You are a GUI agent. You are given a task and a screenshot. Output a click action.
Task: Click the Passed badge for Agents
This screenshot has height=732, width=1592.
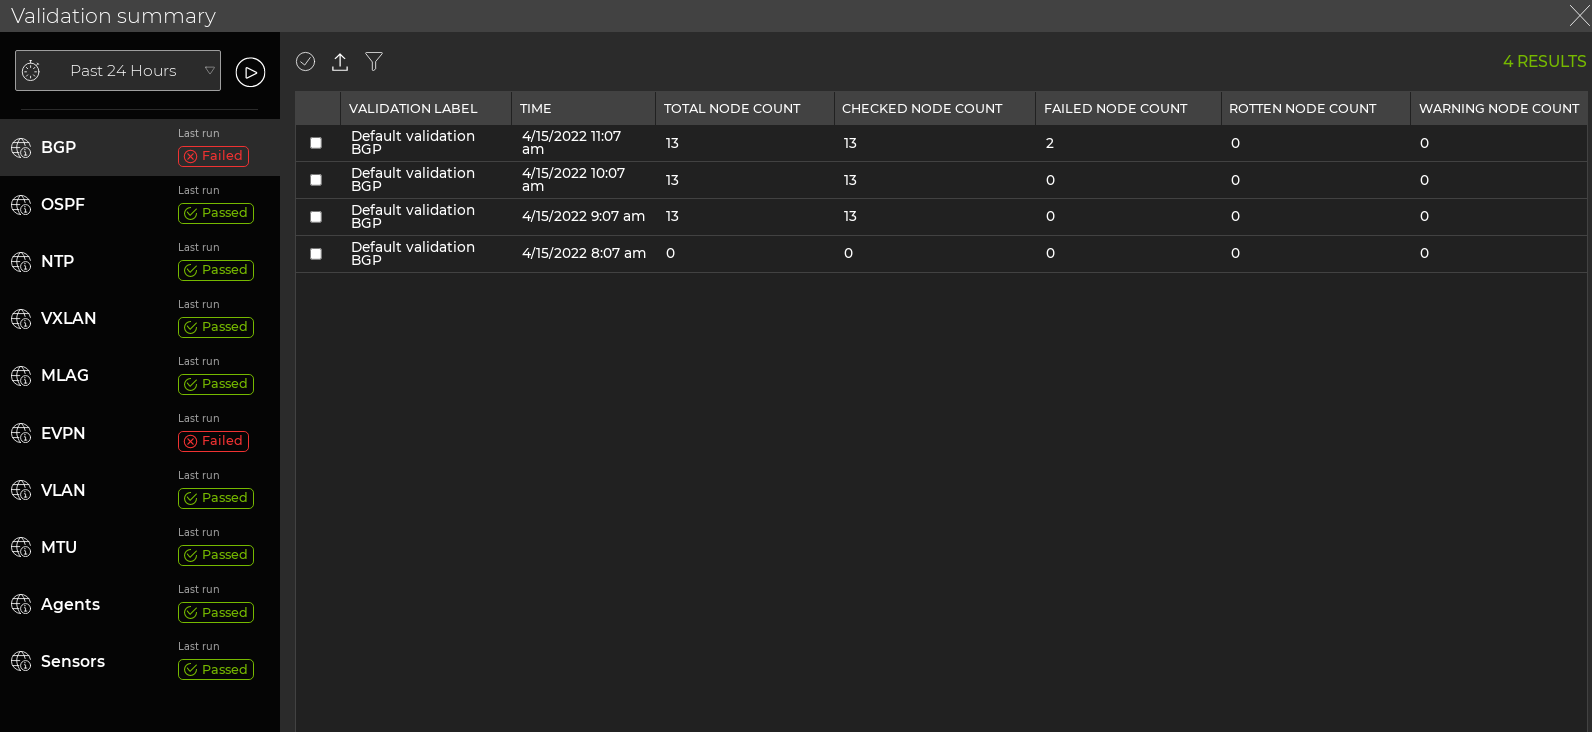pyautogui.click(x=216, y=613)
